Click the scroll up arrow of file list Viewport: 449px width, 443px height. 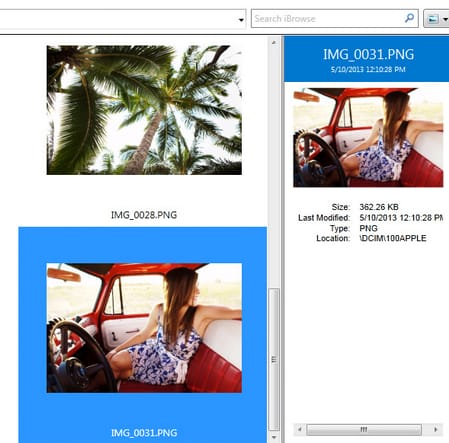click(274, 42)
